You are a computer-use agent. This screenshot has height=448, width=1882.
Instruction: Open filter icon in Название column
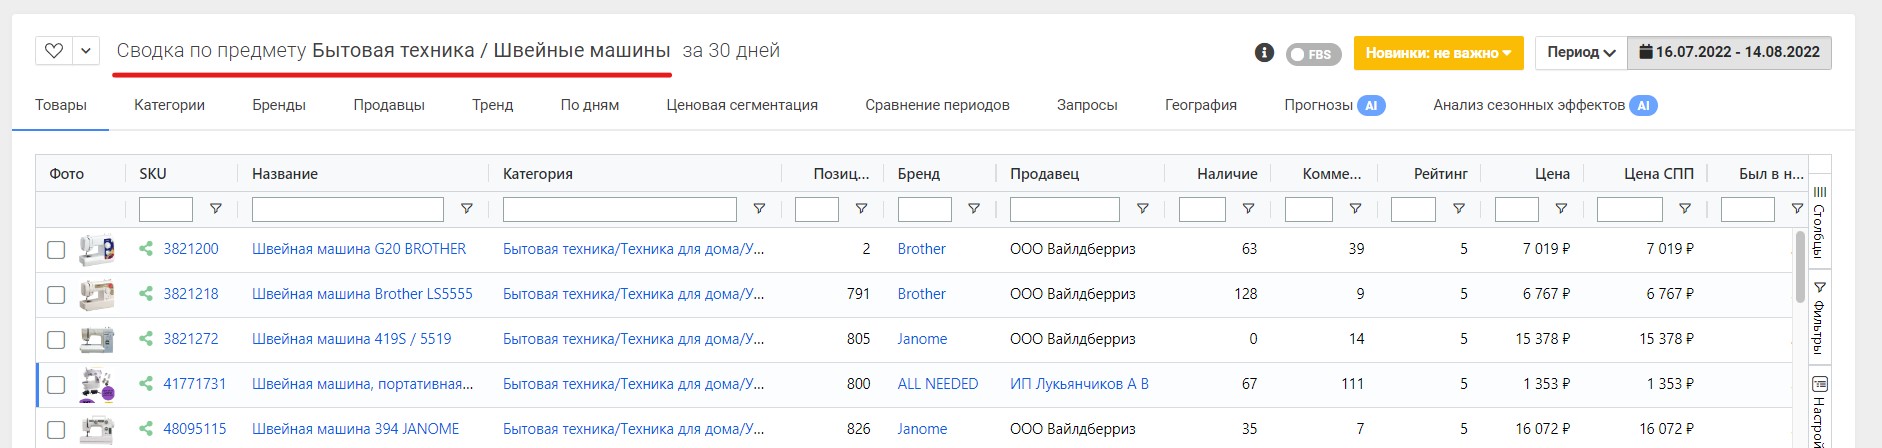coord(466,209)
